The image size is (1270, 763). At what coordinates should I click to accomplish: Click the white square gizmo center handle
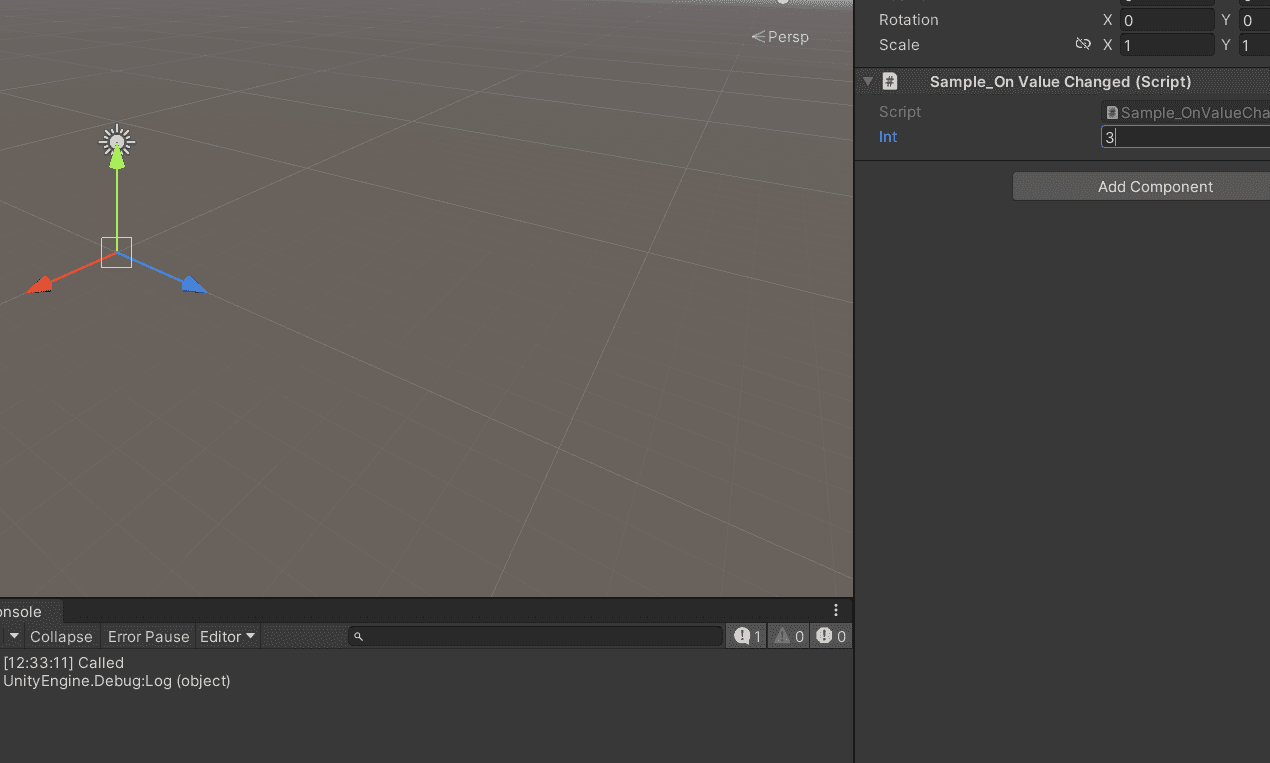point(116,252)
